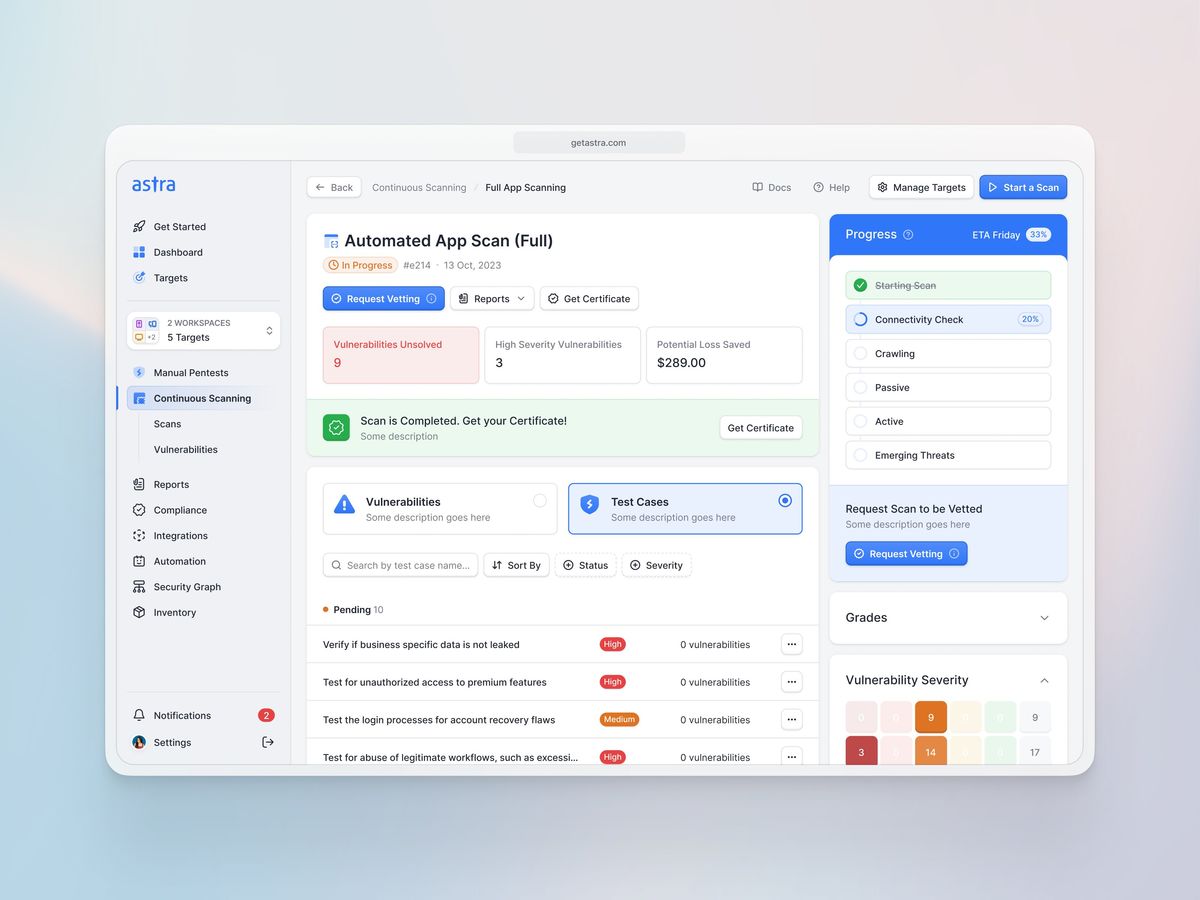Click Request Vetting under Request Scan to be Vetted
This screenshot has height=900, width=1200.
(x=906, y=554)
